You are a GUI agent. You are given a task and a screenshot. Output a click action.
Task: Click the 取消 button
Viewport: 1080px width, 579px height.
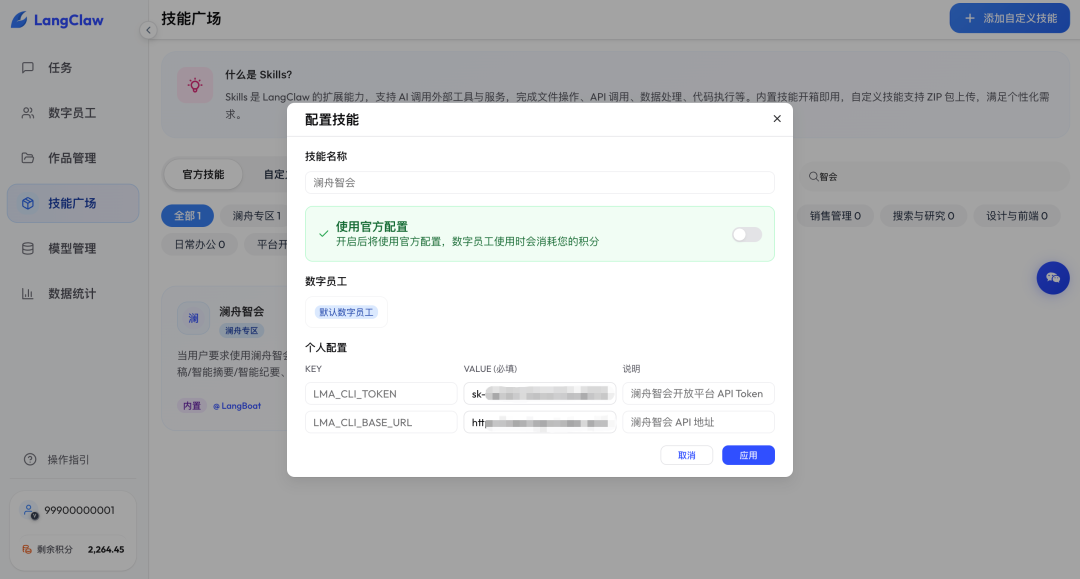point(686,455)
